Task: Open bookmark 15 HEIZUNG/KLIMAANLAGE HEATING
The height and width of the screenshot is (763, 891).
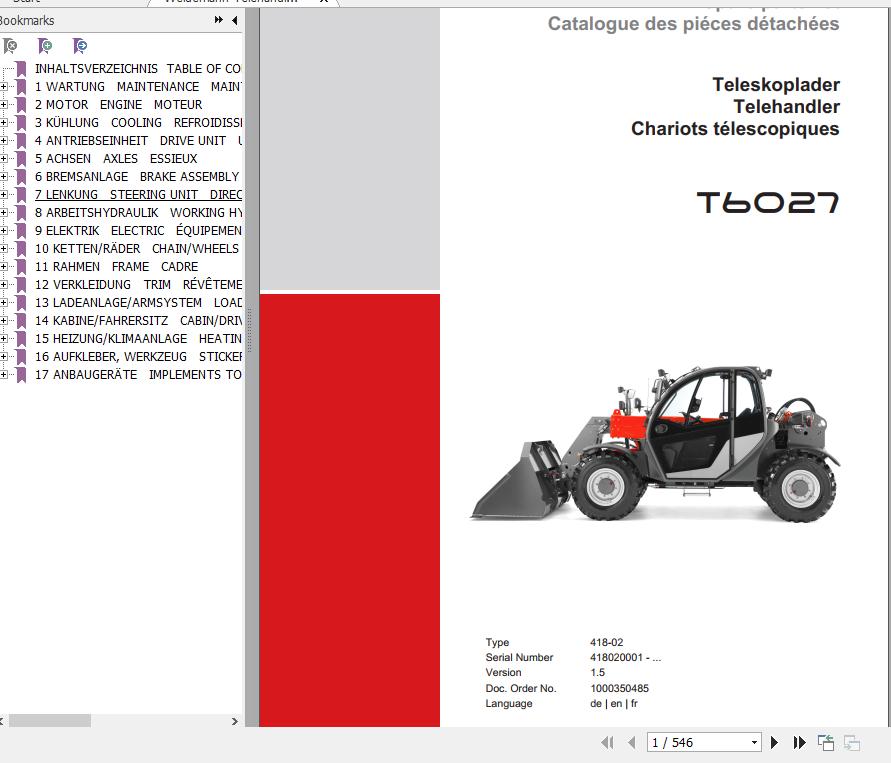Action: point(138,339)
